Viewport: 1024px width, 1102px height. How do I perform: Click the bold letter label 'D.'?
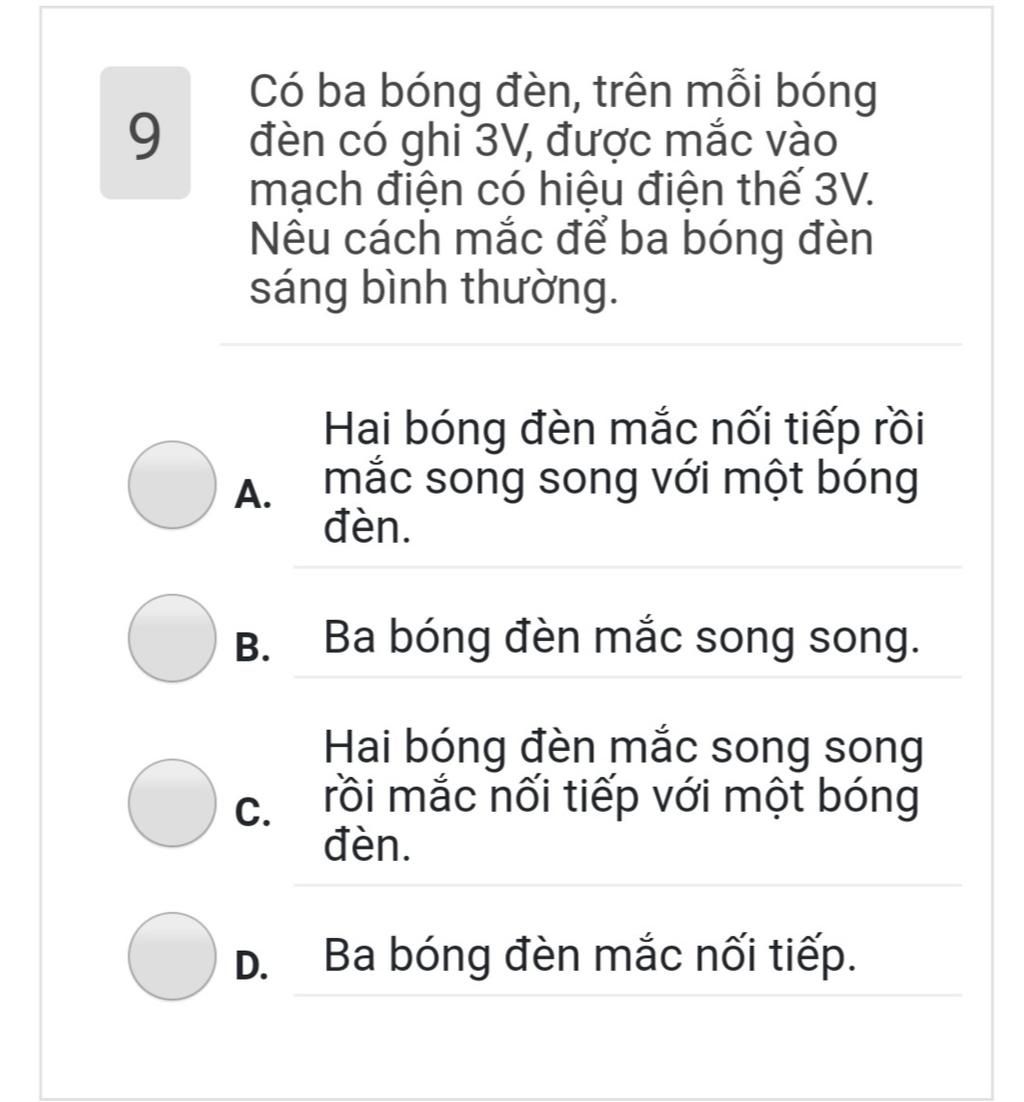252,965
